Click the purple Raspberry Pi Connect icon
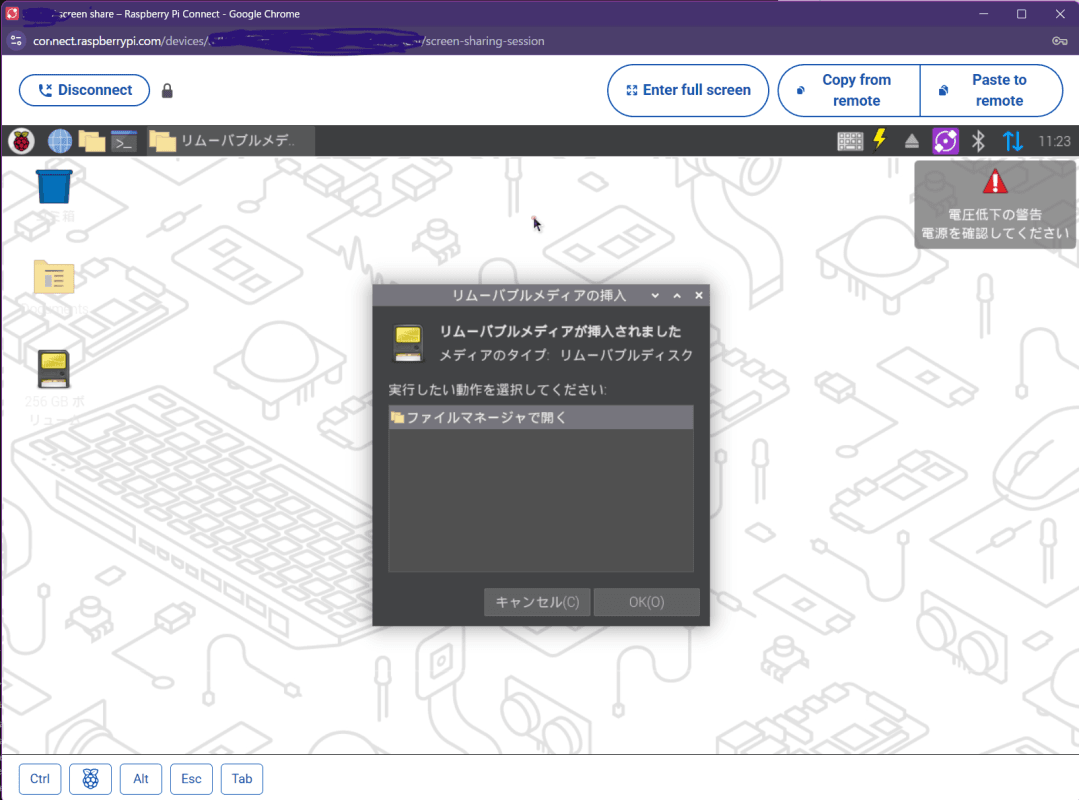The image size is (1079, 800). point(946,141)
